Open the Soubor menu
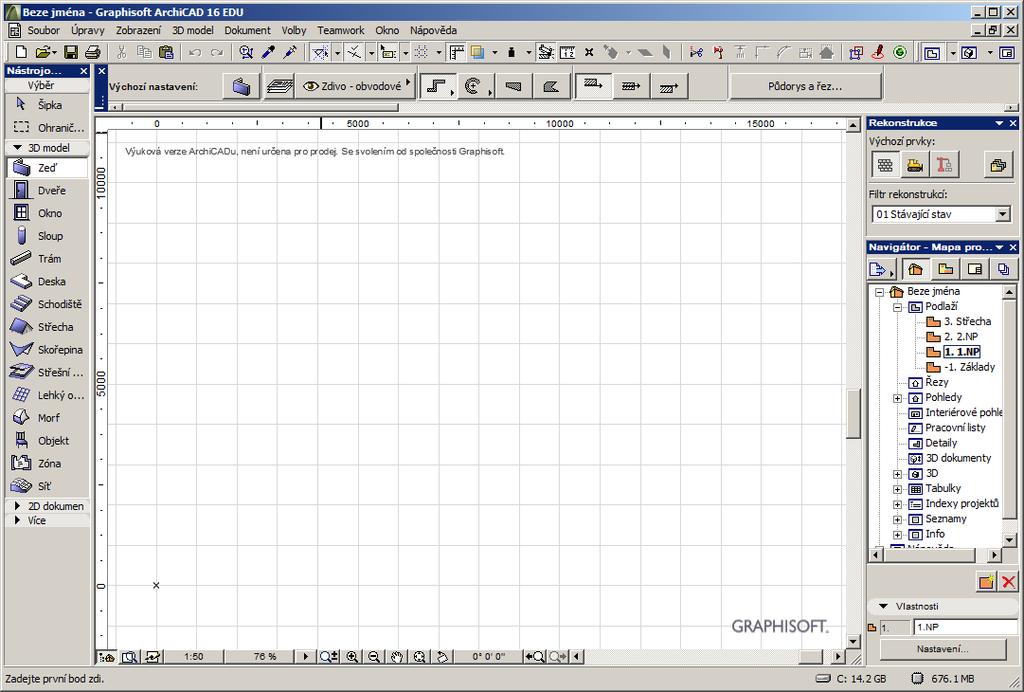1024x692 pixels. [43, 30]
